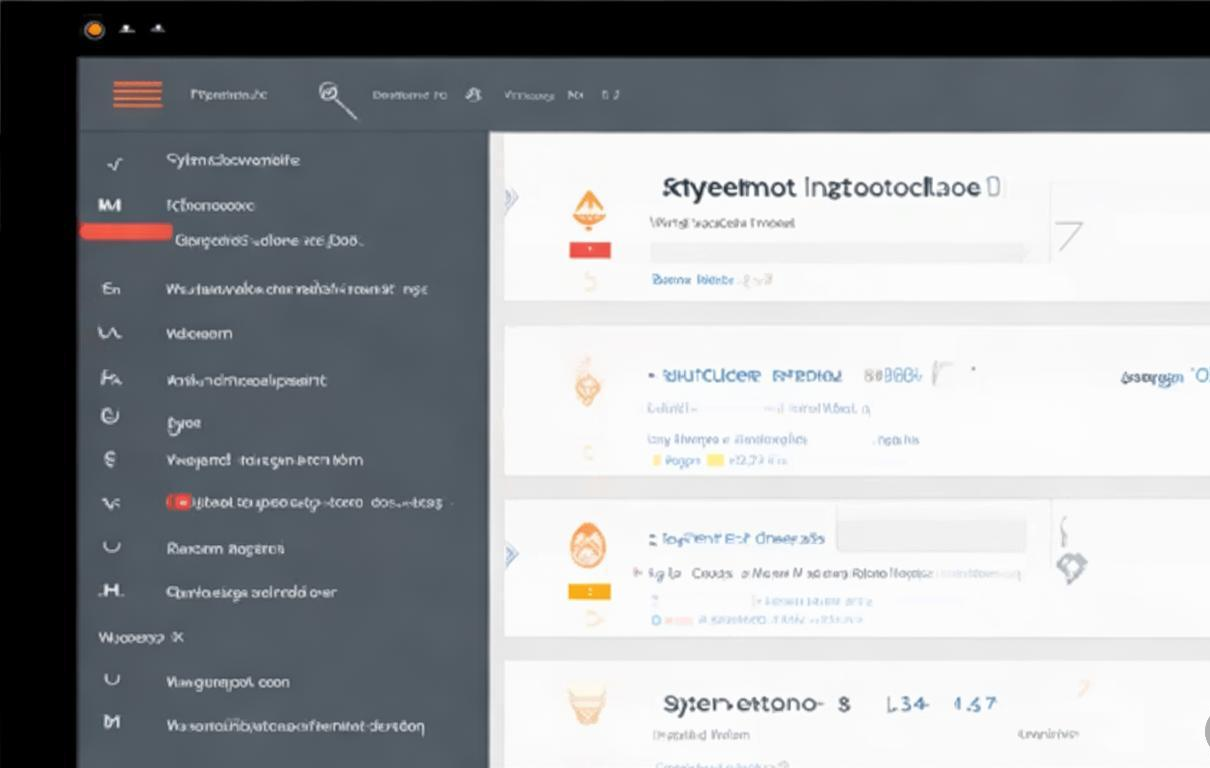Click the pale orange icon on the second card
The width and height of the screenshot is (1210, 768).
(x=587, y=385)
